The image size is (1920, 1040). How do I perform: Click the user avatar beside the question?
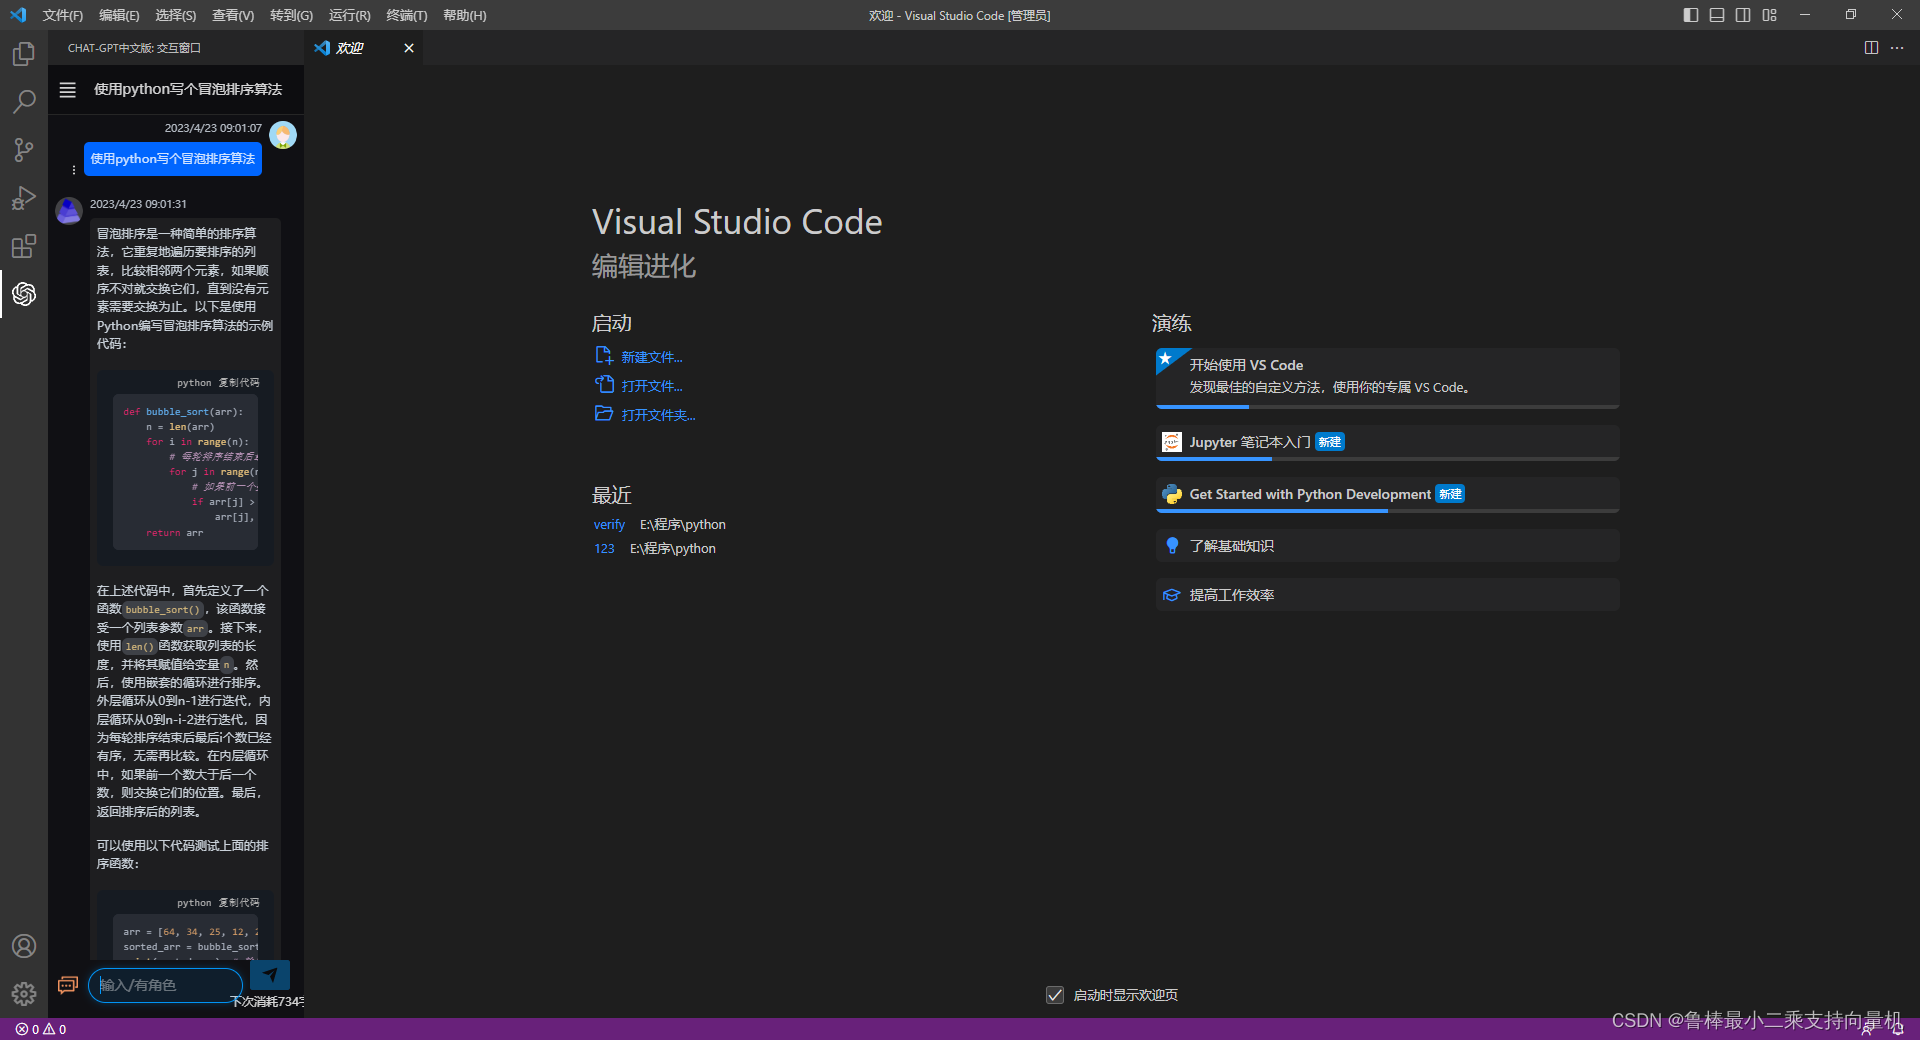283,135
